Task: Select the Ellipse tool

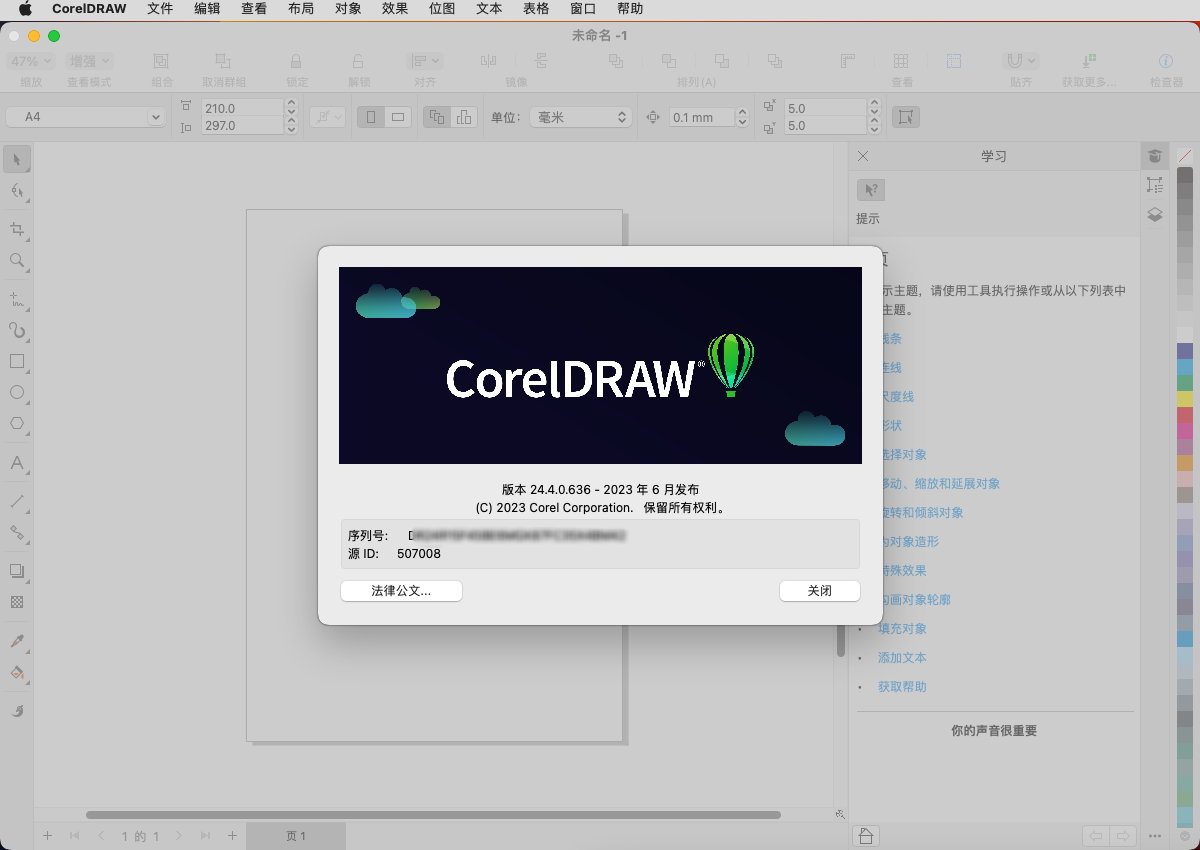Action: pyautogui.click(x=17, y=392)
